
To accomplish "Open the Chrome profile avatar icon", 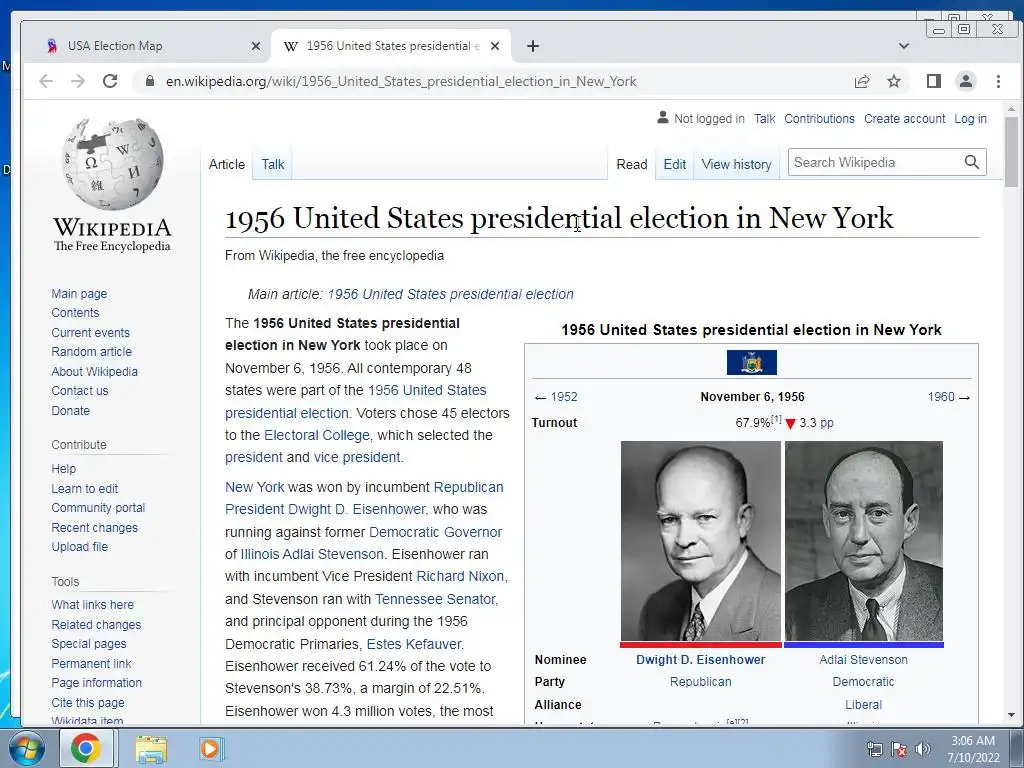I will [966, 81].
